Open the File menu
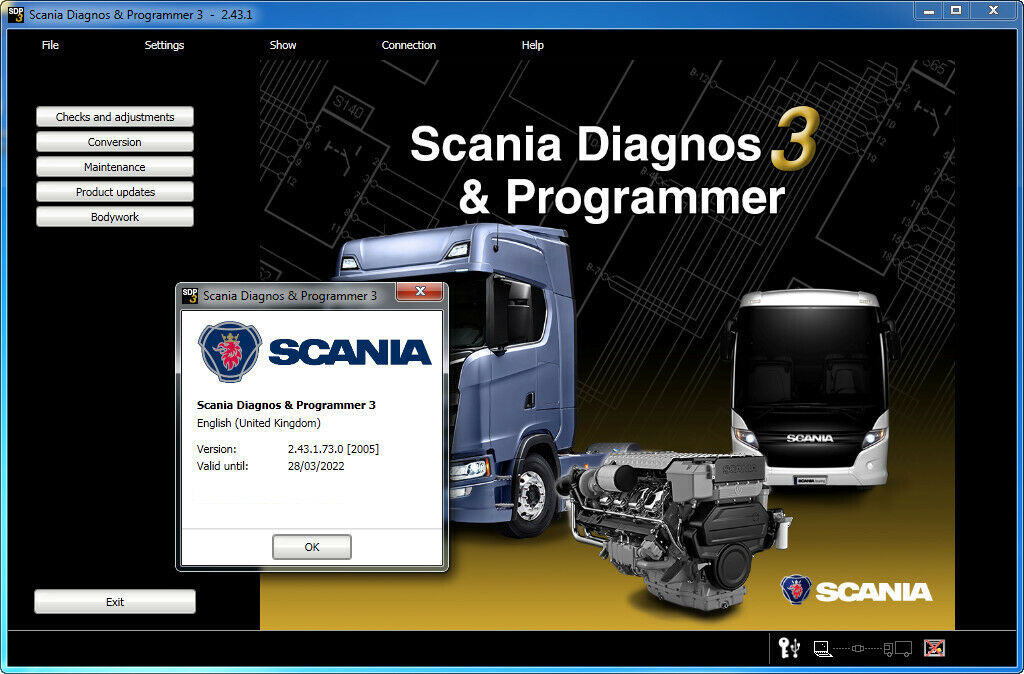 pyautogui.click(x=50, y=45)
